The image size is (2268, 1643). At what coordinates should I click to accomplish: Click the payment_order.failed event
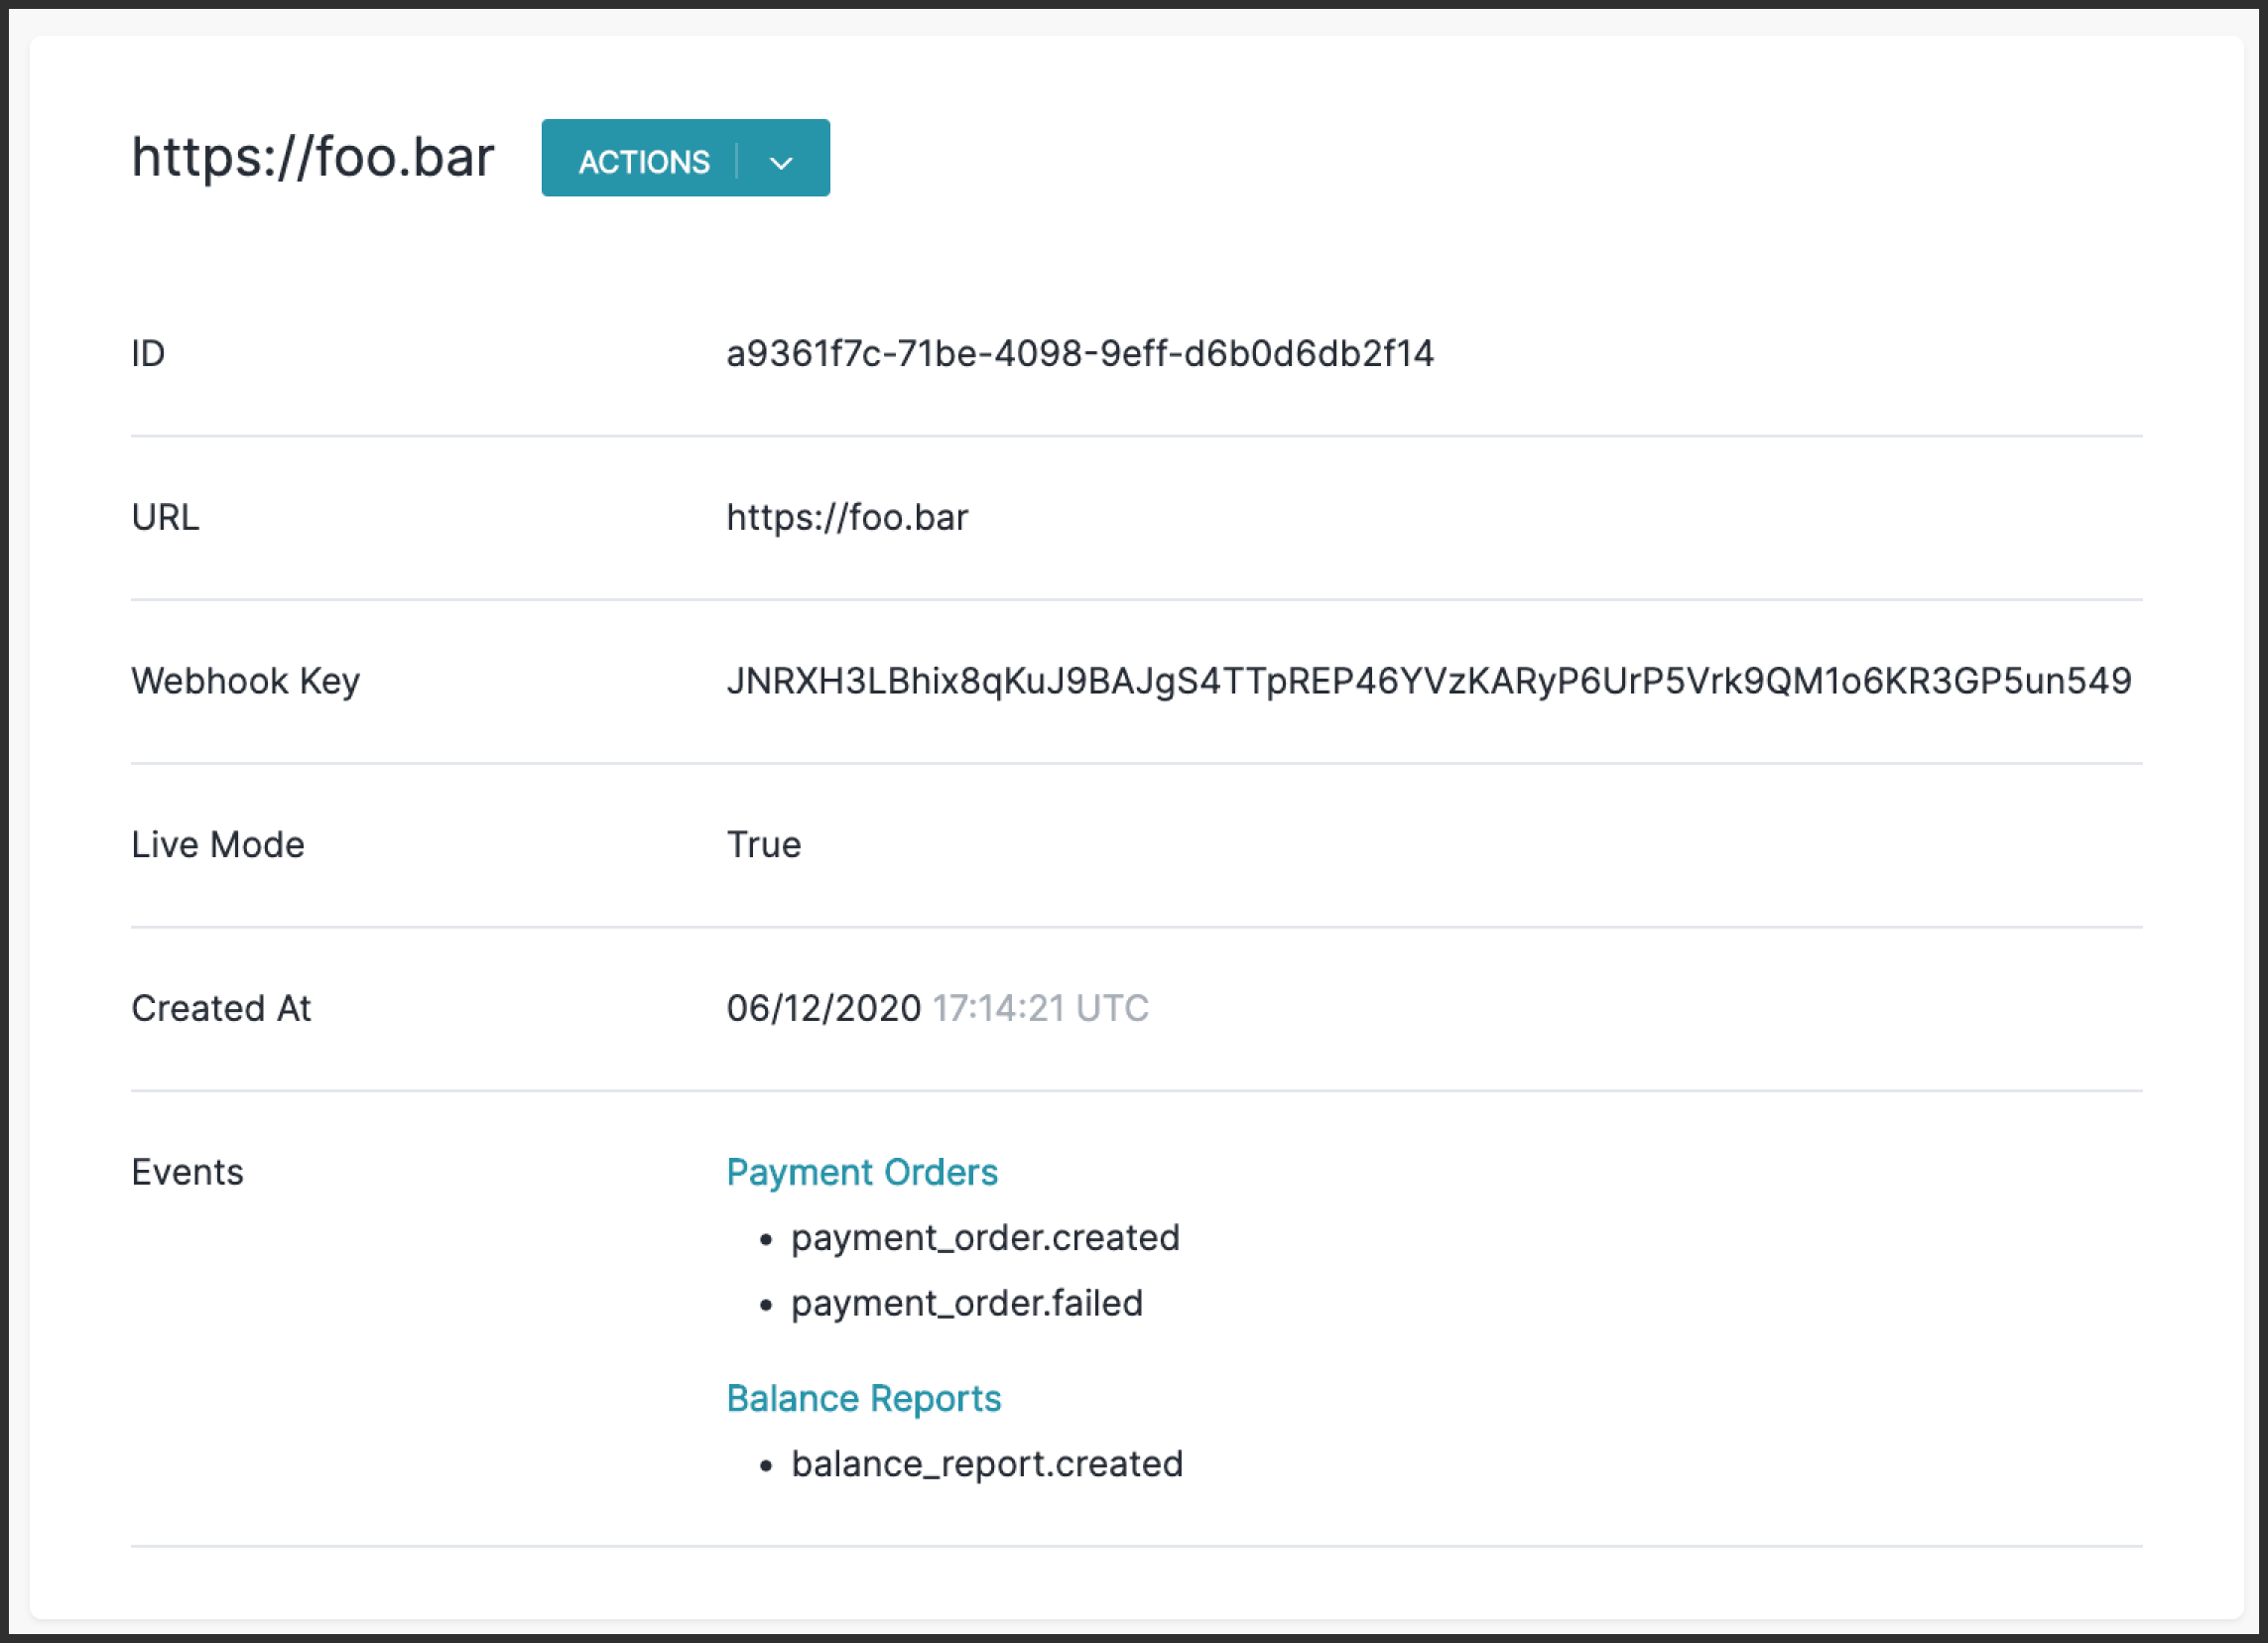tap(966, 1302)
